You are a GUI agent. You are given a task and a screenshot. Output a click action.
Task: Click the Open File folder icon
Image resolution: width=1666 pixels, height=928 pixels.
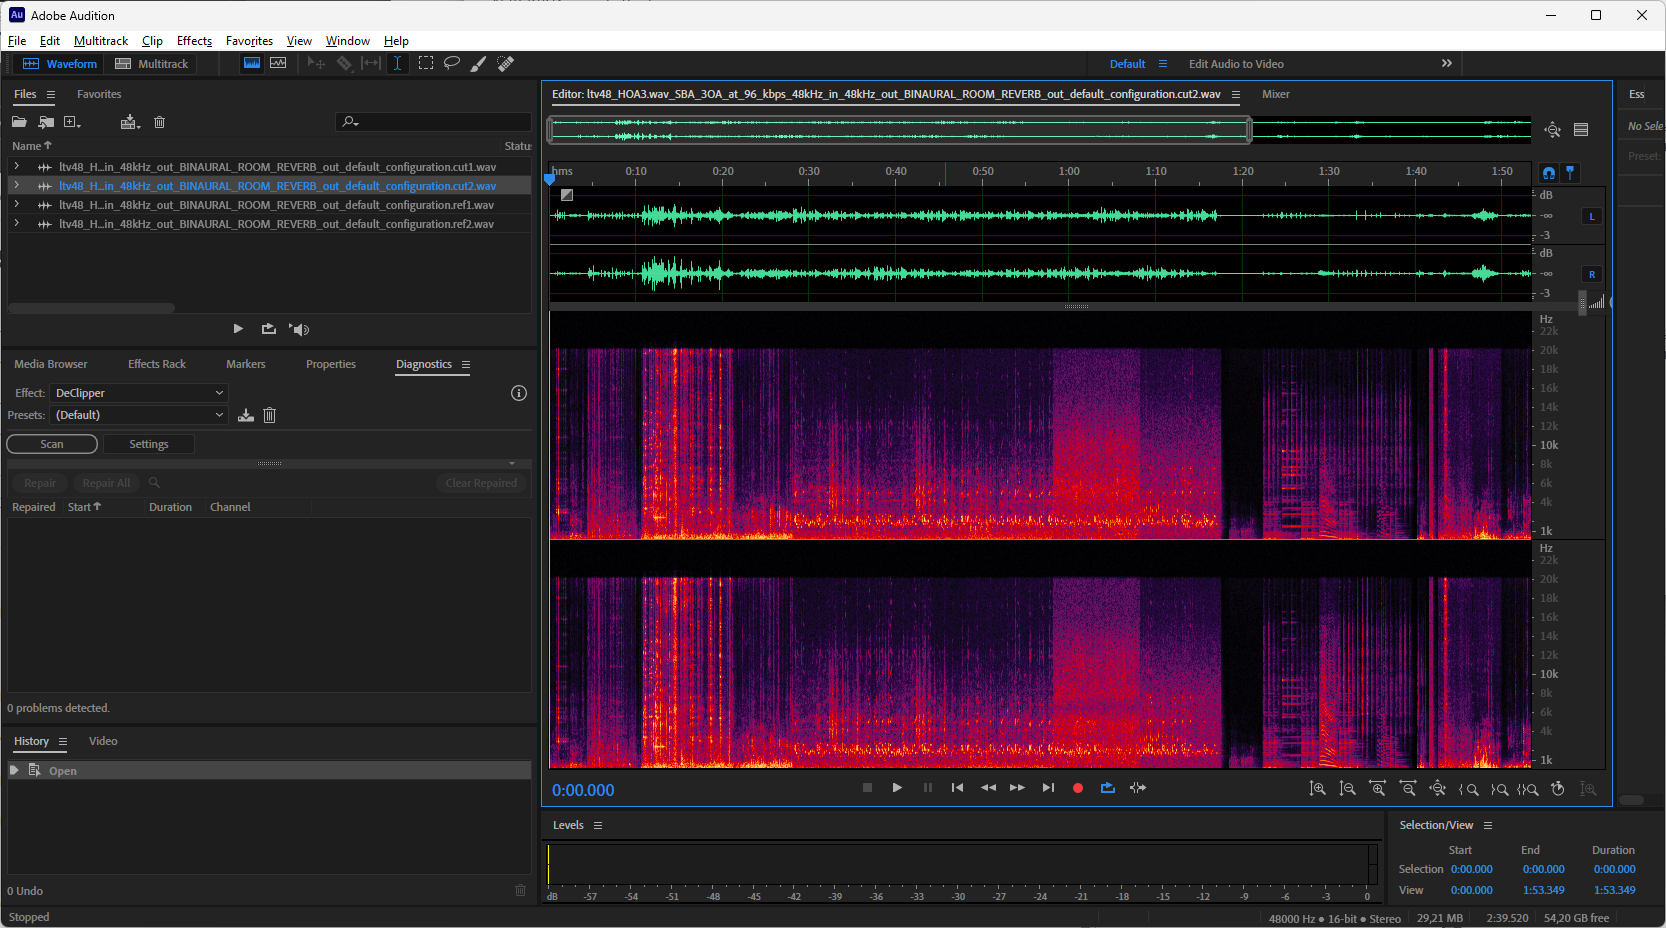click(x=19, y=122)
